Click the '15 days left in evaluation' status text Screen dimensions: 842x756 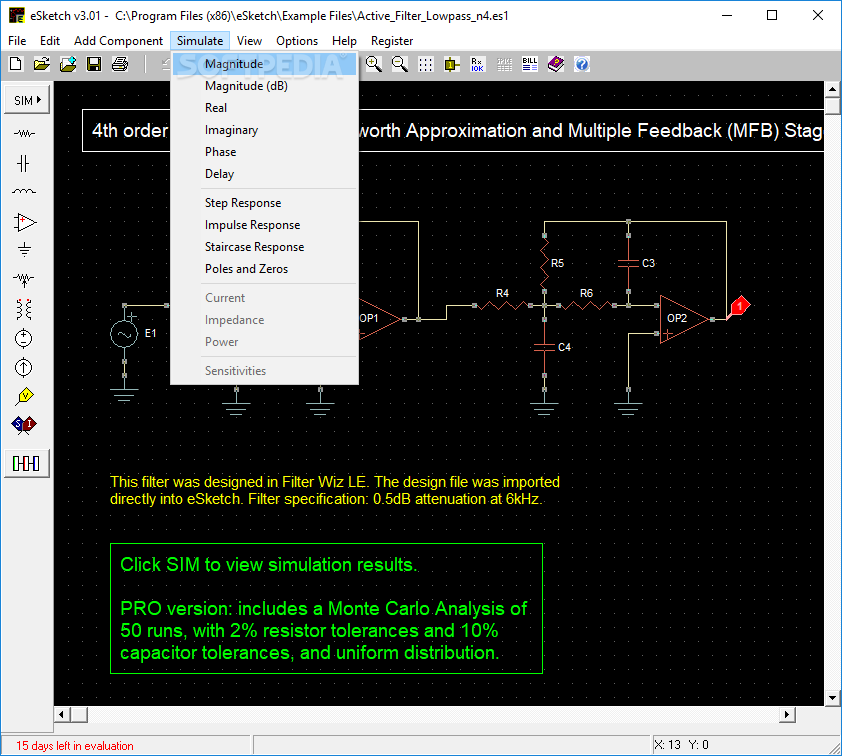tap(75, 745)
